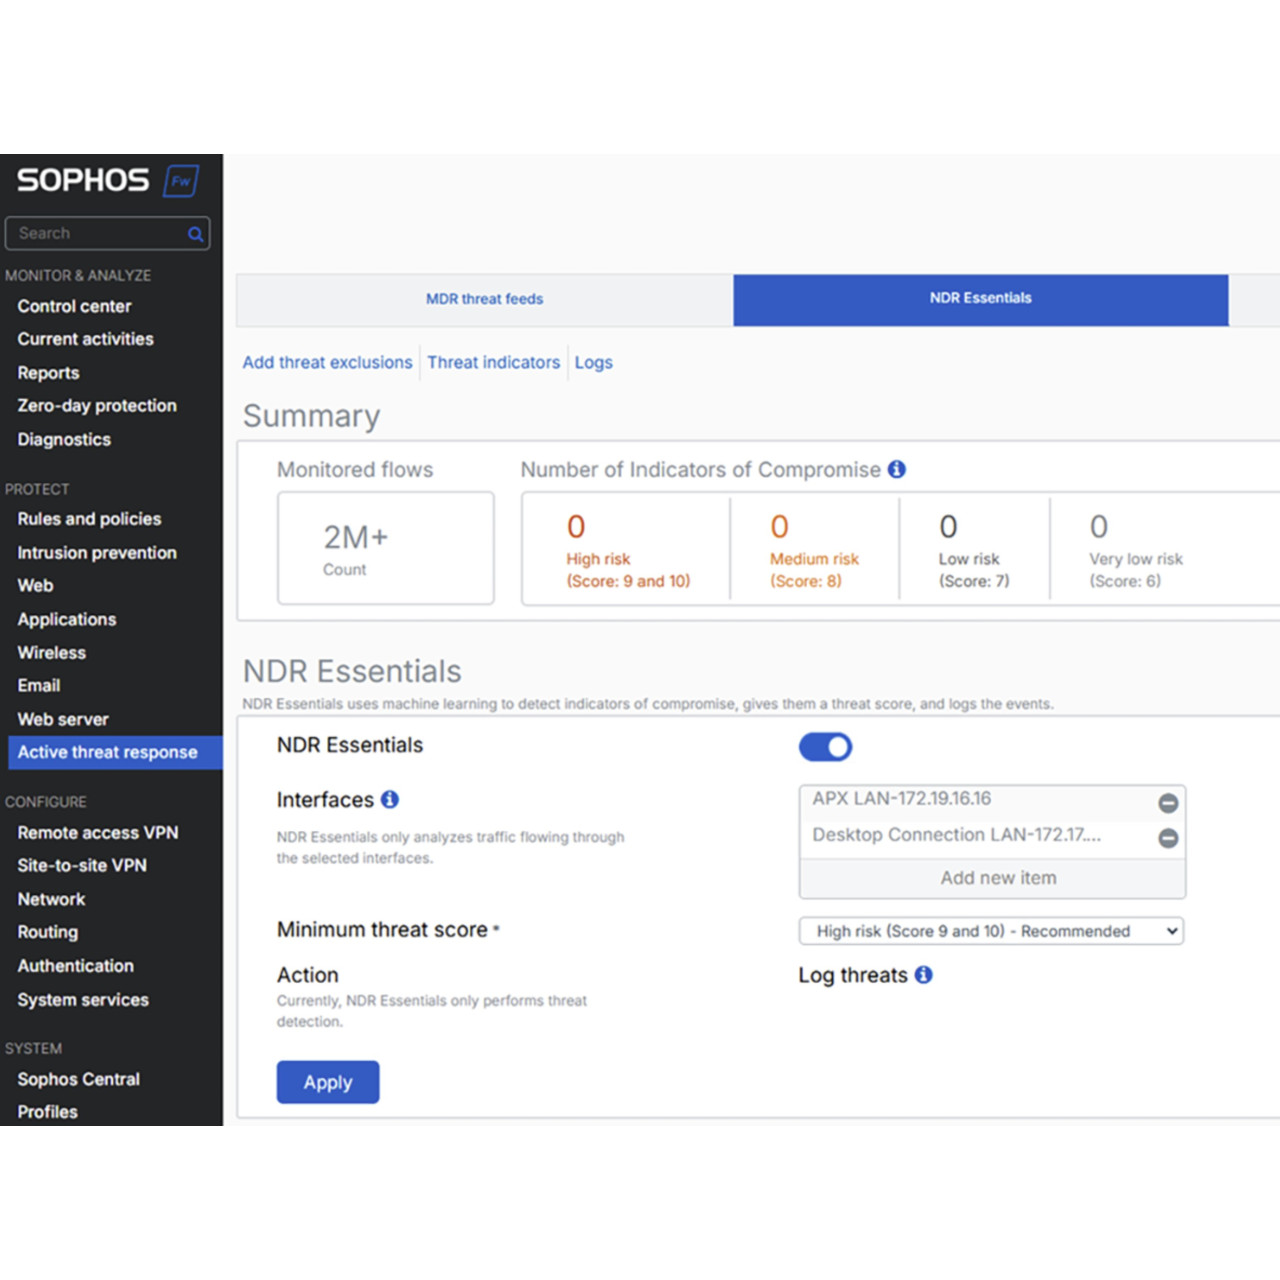Open Threat indicators link
This screenshot has width=1280, height=1280.
(x=494, y=362)
